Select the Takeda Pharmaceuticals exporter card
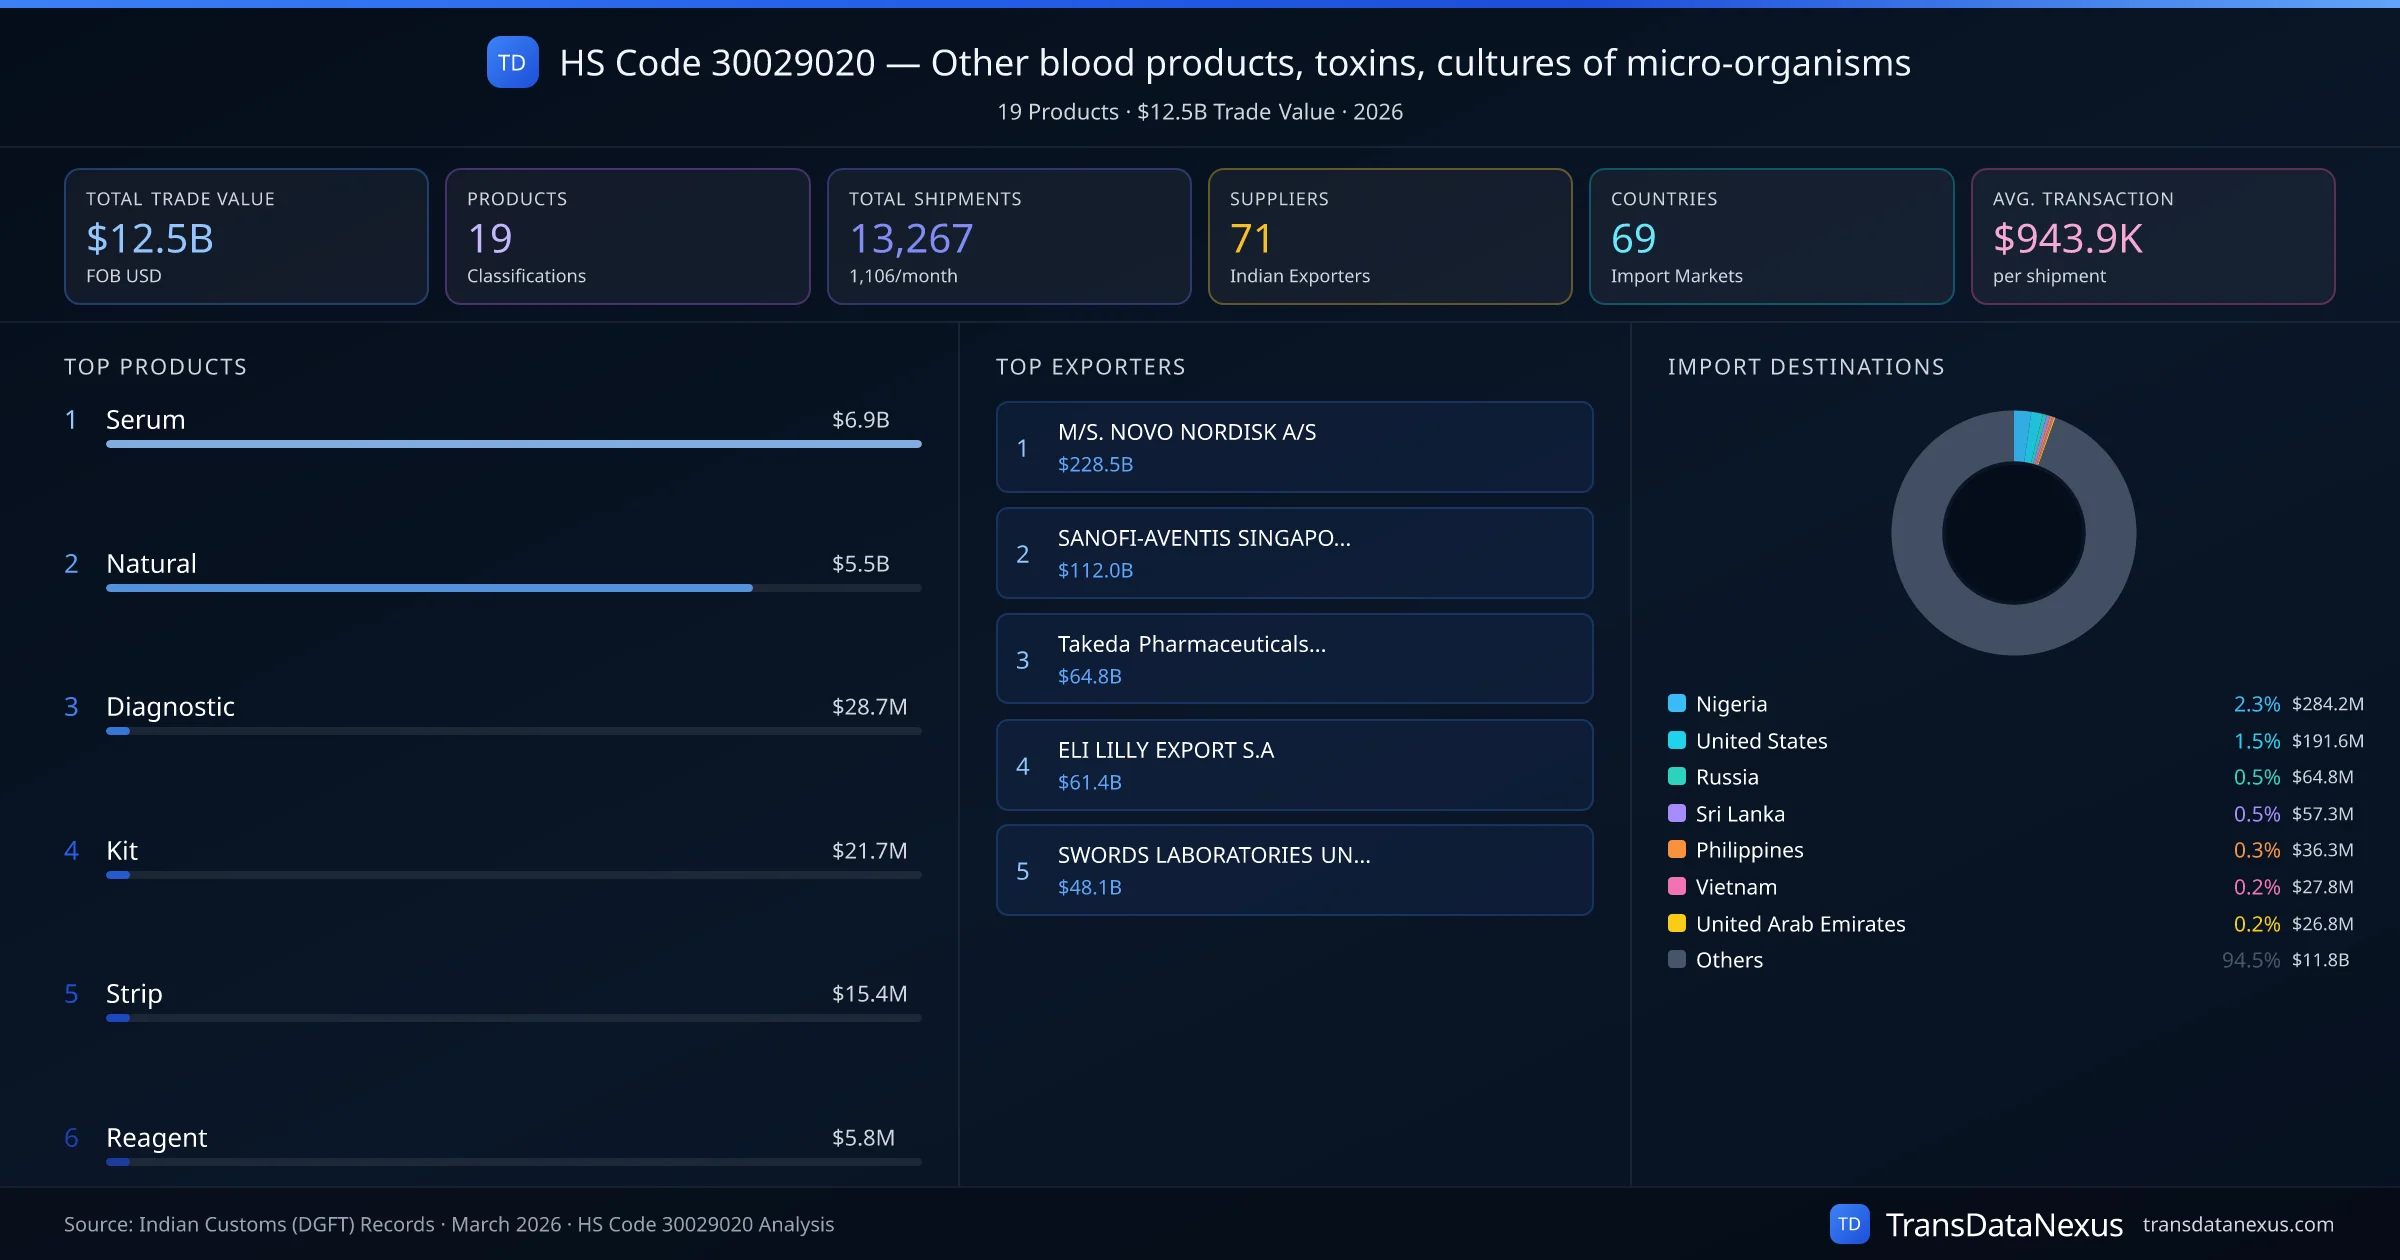 (1294, 659)
